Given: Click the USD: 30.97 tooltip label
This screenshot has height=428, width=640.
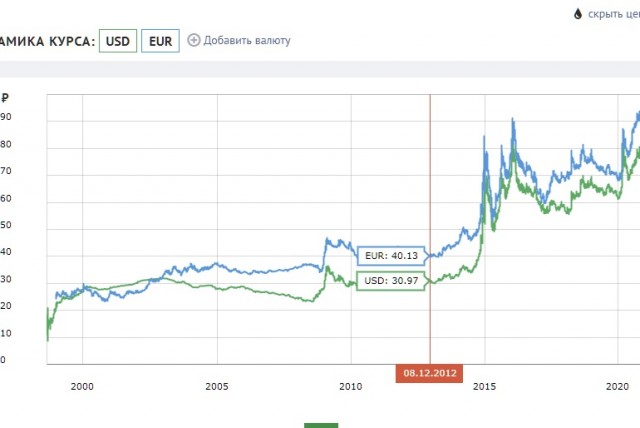Looking at the screenshot, I should 391,281.
